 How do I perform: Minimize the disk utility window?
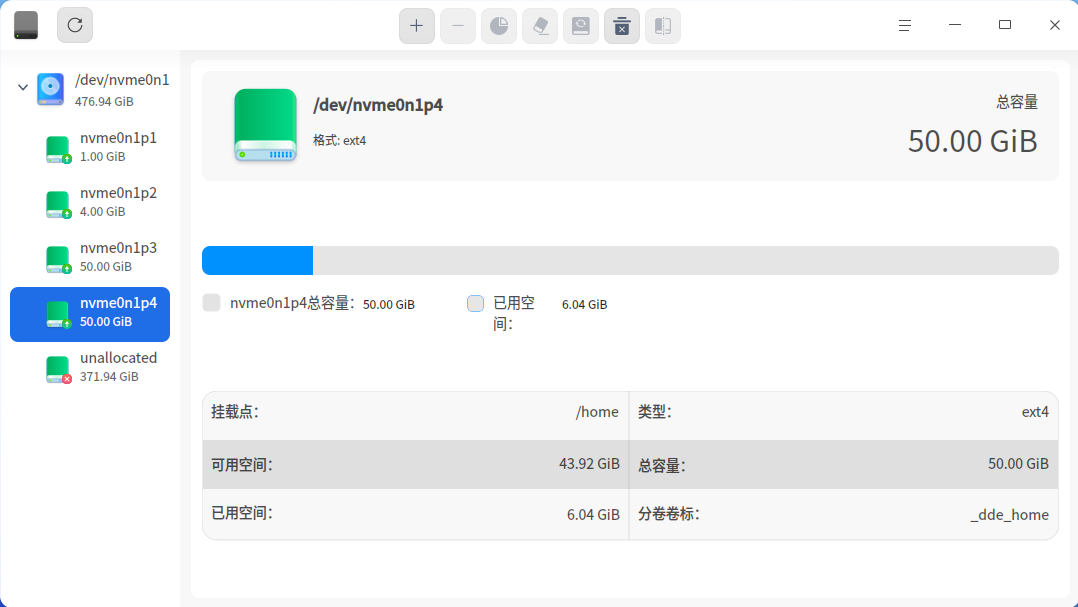(955, 25)
